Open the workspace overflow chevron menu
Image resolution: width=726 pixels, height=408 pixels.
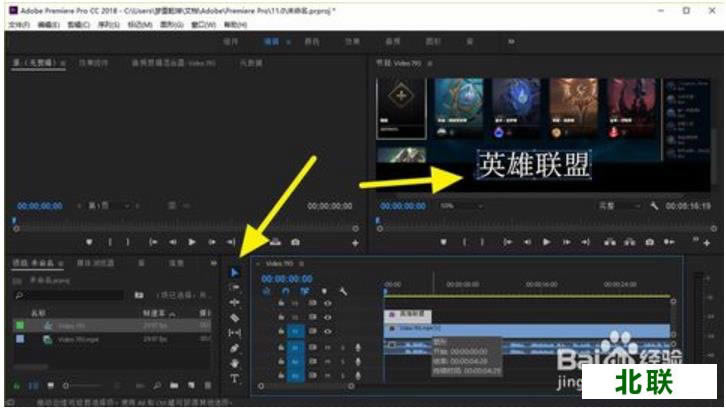coord(512,42)
